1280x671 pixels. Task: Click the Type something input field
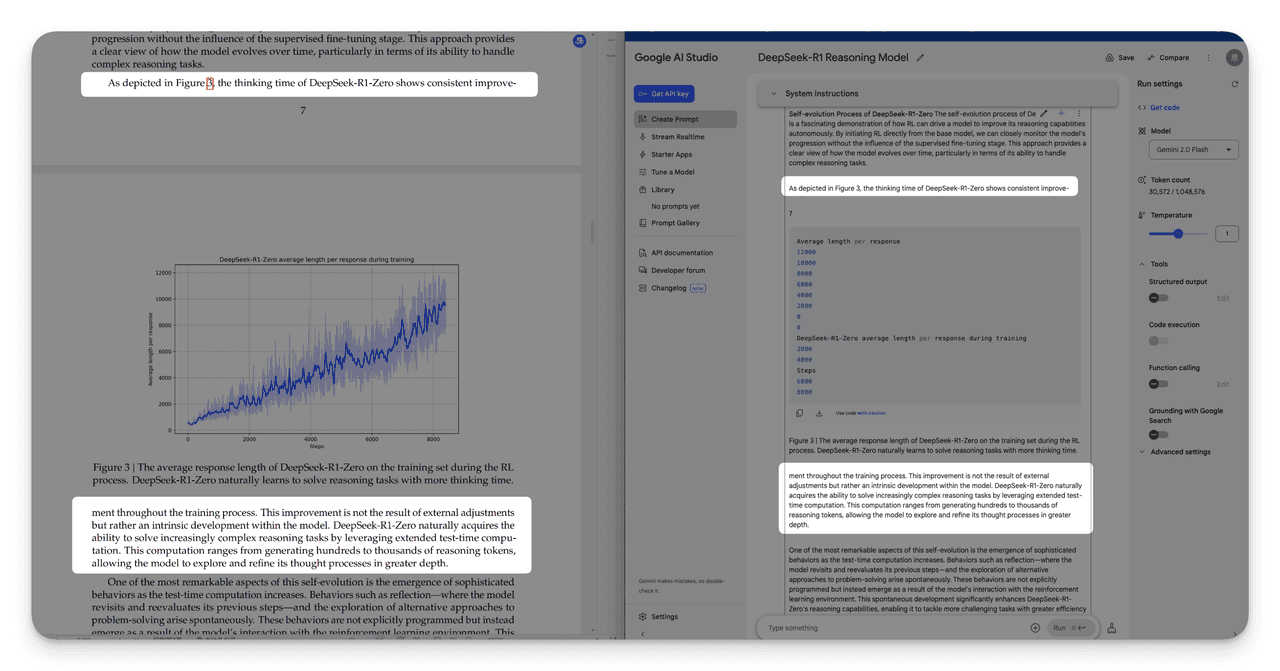[x=890, y=628]
